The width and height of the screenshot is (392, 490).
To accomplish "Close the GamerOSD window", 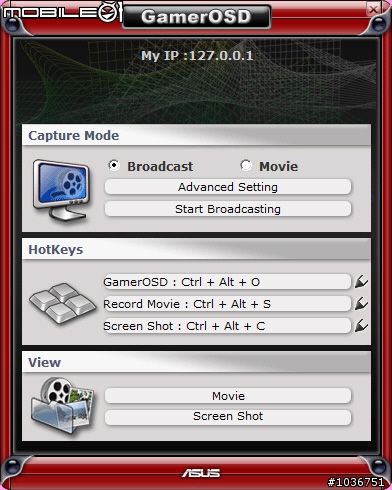I will [373, 9].
